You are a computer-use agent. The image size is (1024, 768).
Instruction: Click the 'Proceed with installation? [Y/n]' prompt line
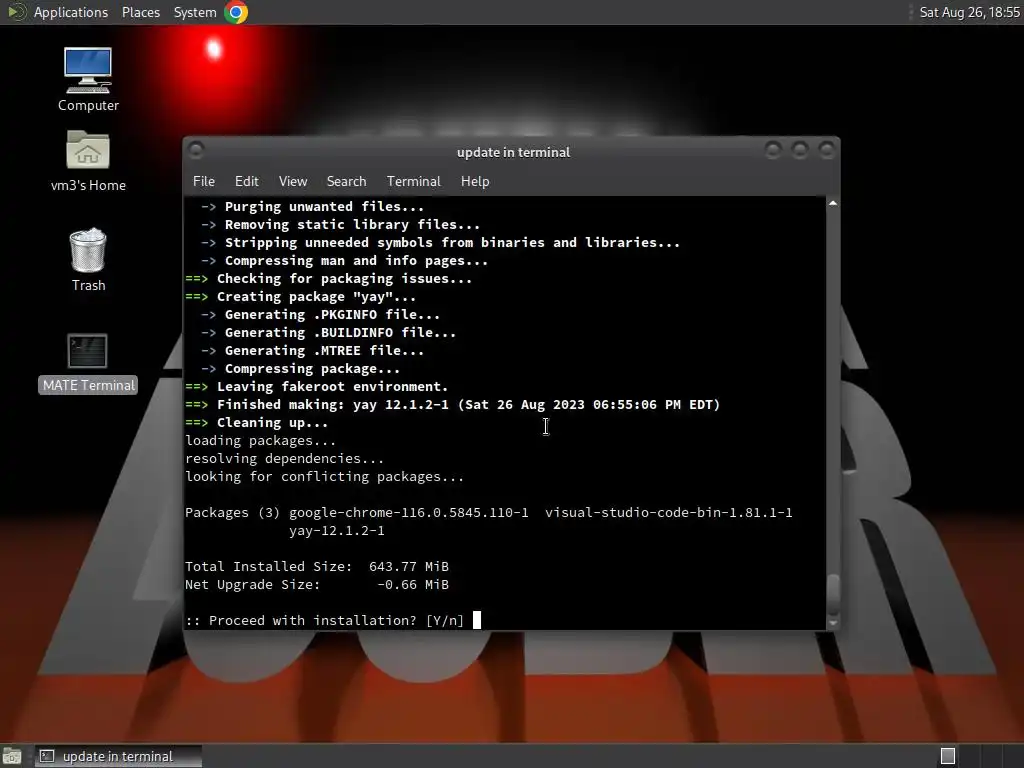(x=325, y=620)
